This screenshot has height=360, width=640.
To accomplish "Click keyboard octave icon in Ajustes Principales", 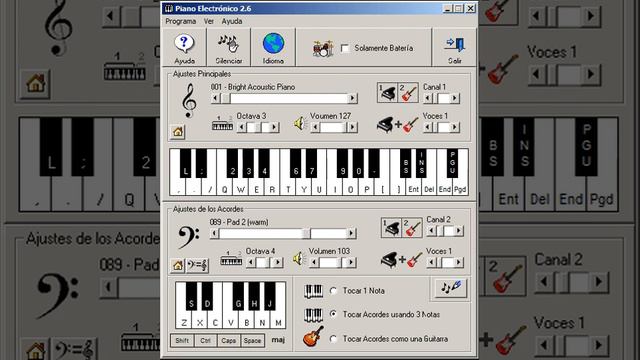I will point(222,123).
